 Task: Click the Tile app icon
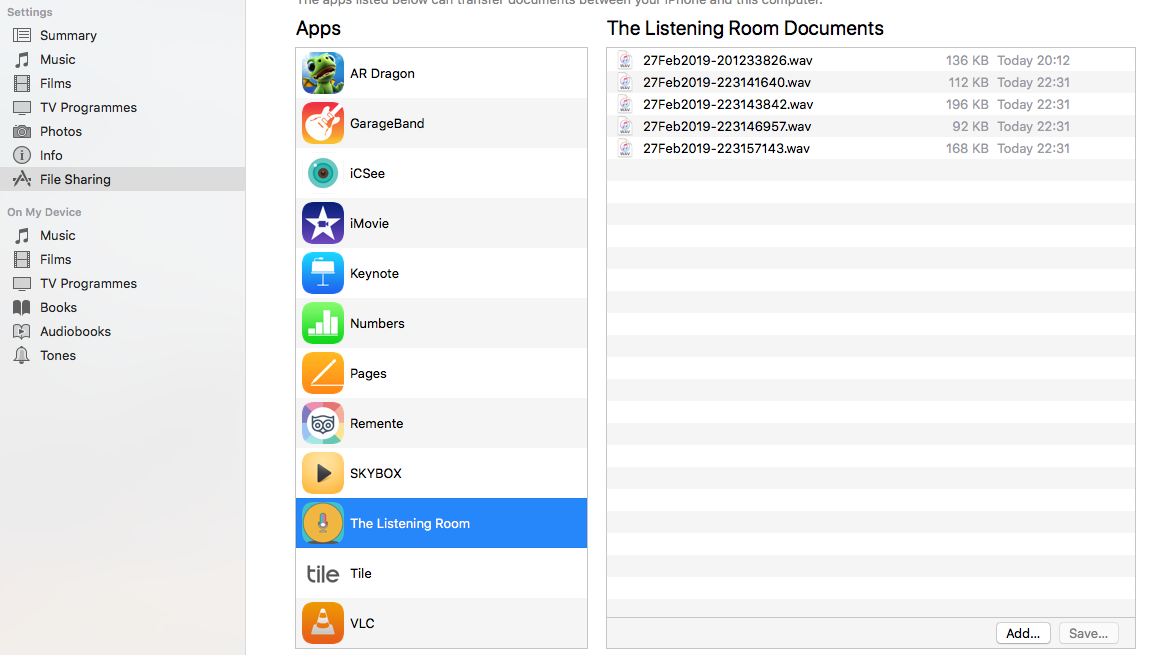tap(322, 573)
